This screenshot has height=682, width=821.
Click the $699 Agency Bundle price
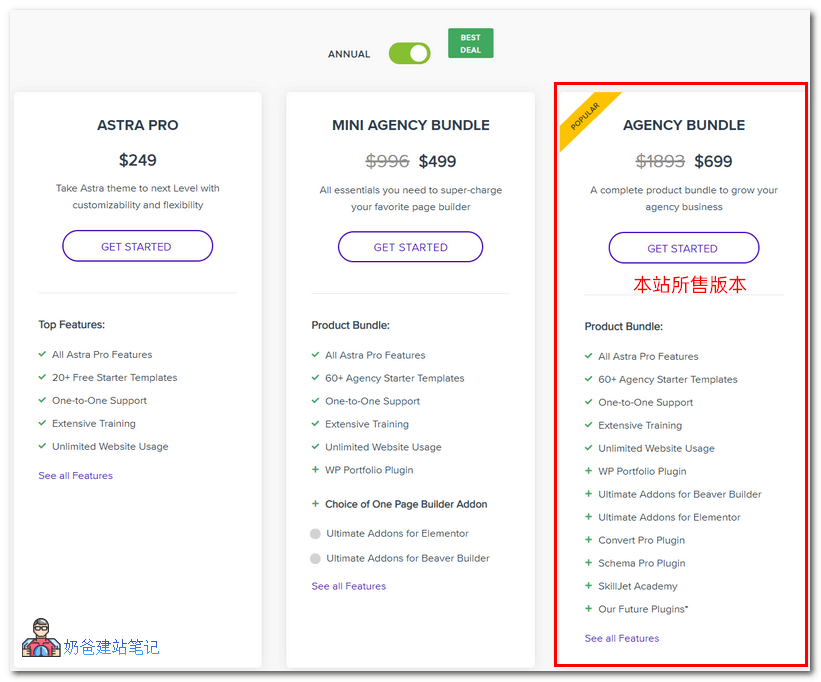tap(713, 161)
